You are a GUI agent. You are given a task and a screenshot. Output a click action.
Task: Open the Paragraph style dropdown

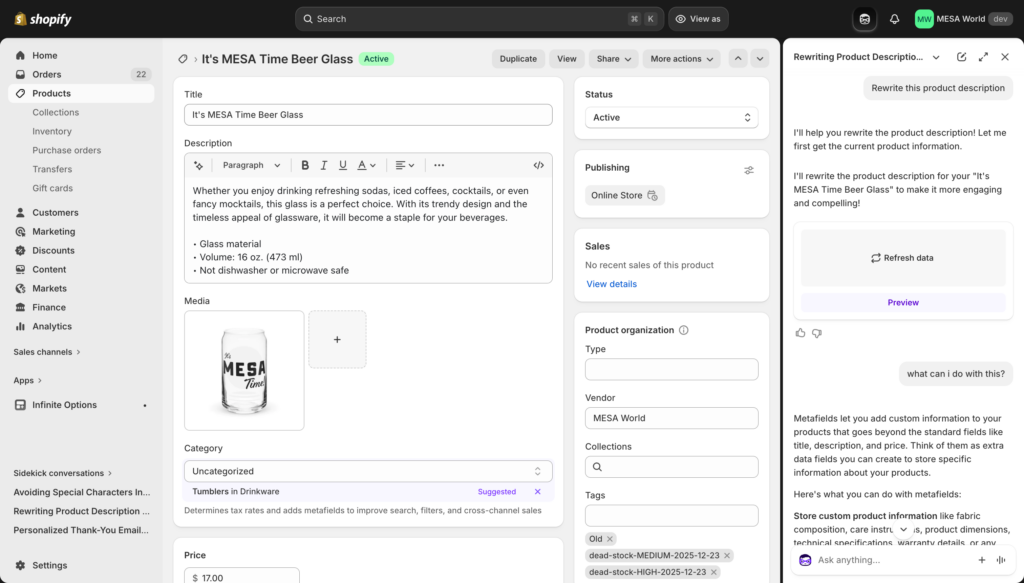pos(250,165)
